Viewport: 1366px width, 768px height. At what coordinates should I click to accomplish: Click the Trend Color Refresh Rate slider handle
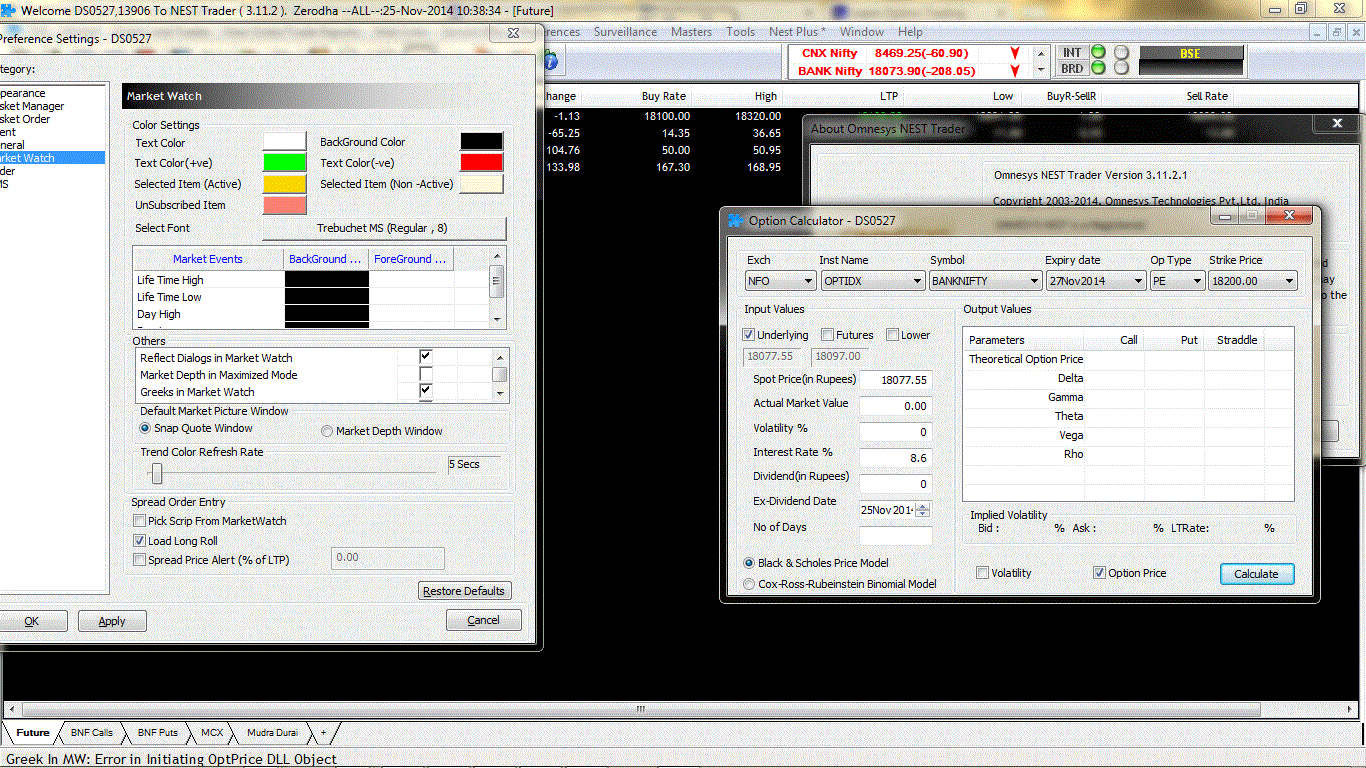157,474
